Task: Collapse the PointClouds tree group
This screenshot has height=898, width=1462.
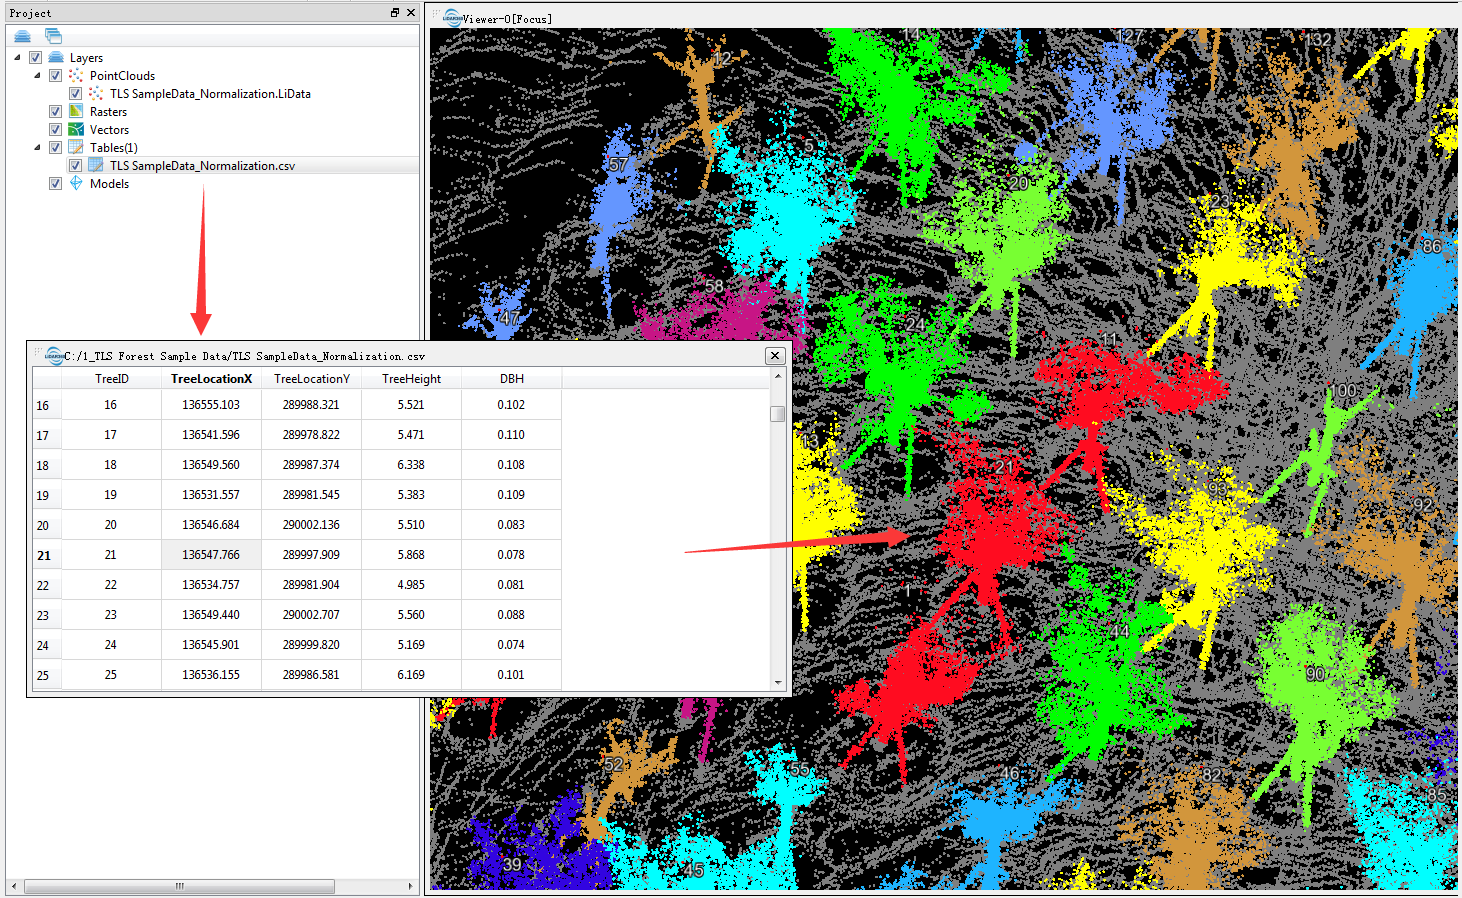Action: click(x=37, y=75)
